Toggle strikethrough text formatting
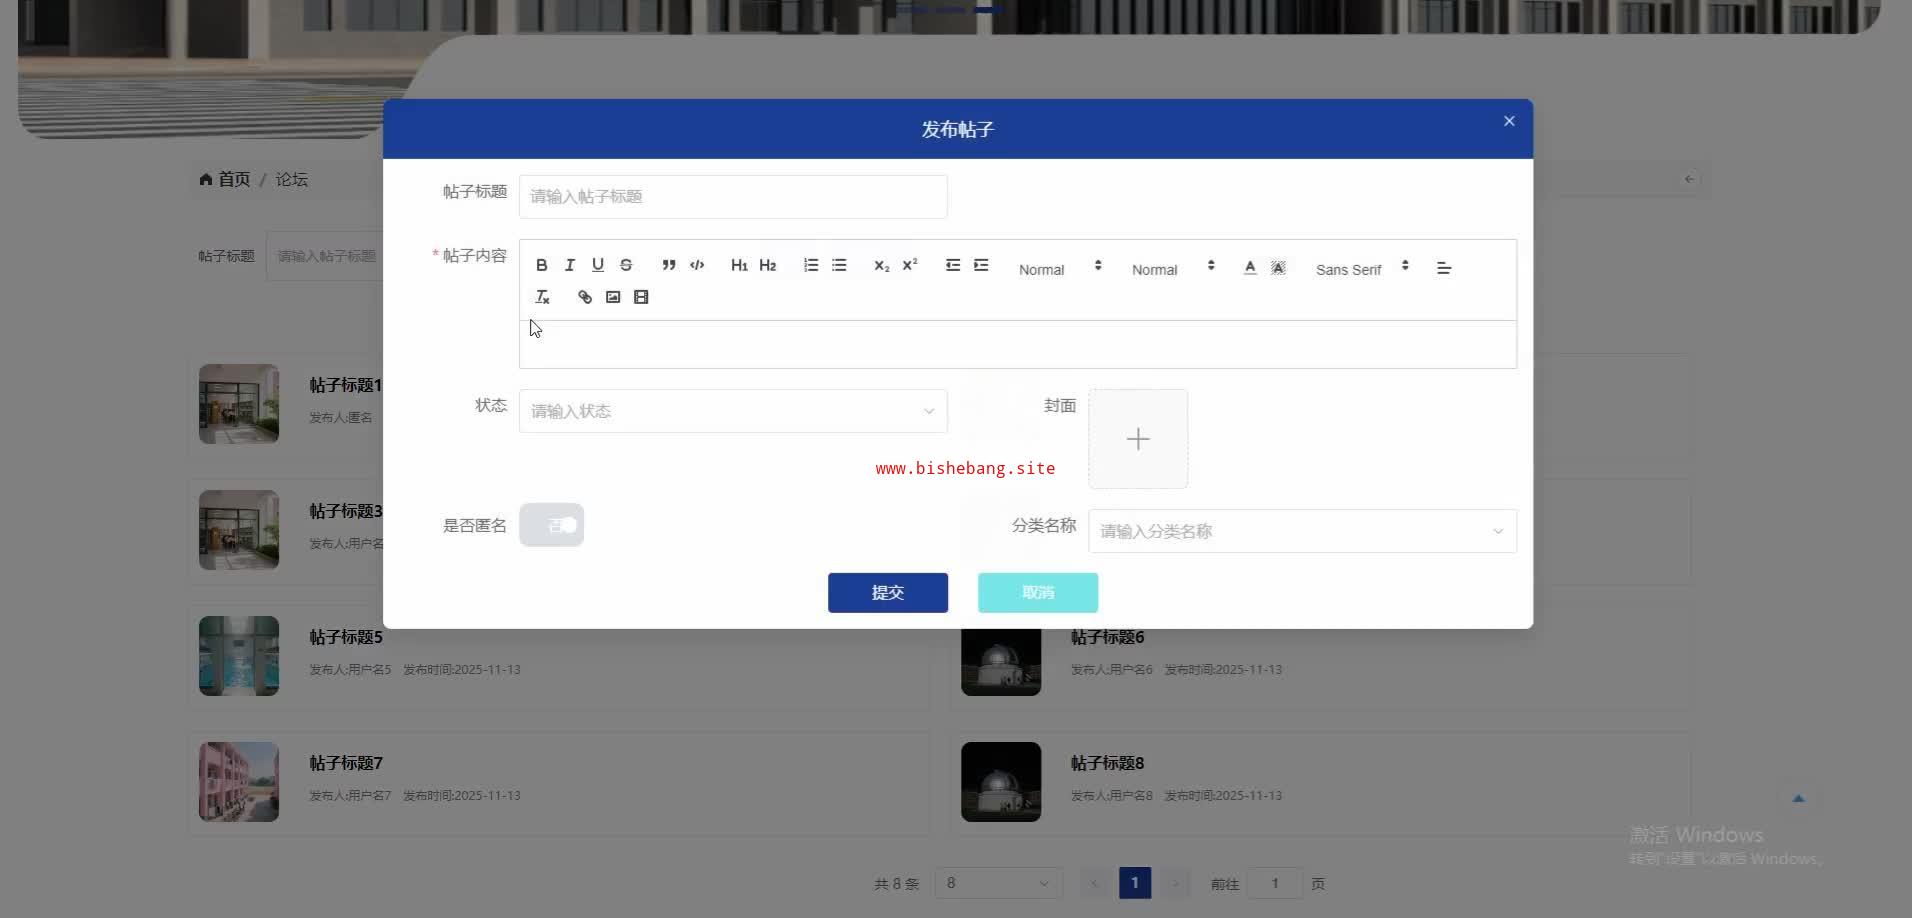The image size is (1912, 918). 626,265
